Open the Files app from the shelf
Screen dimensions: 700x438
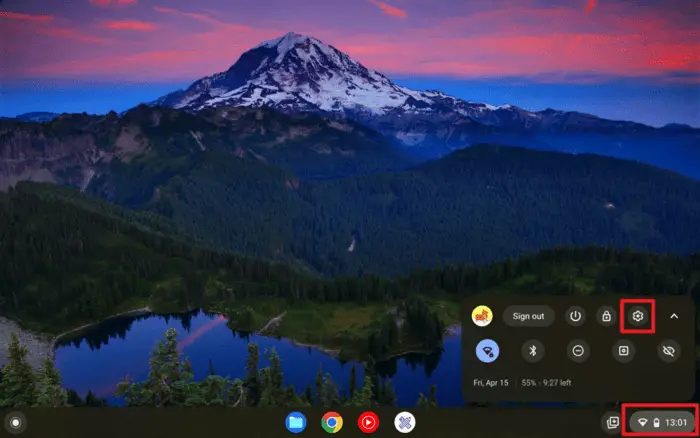pos(296,422)
